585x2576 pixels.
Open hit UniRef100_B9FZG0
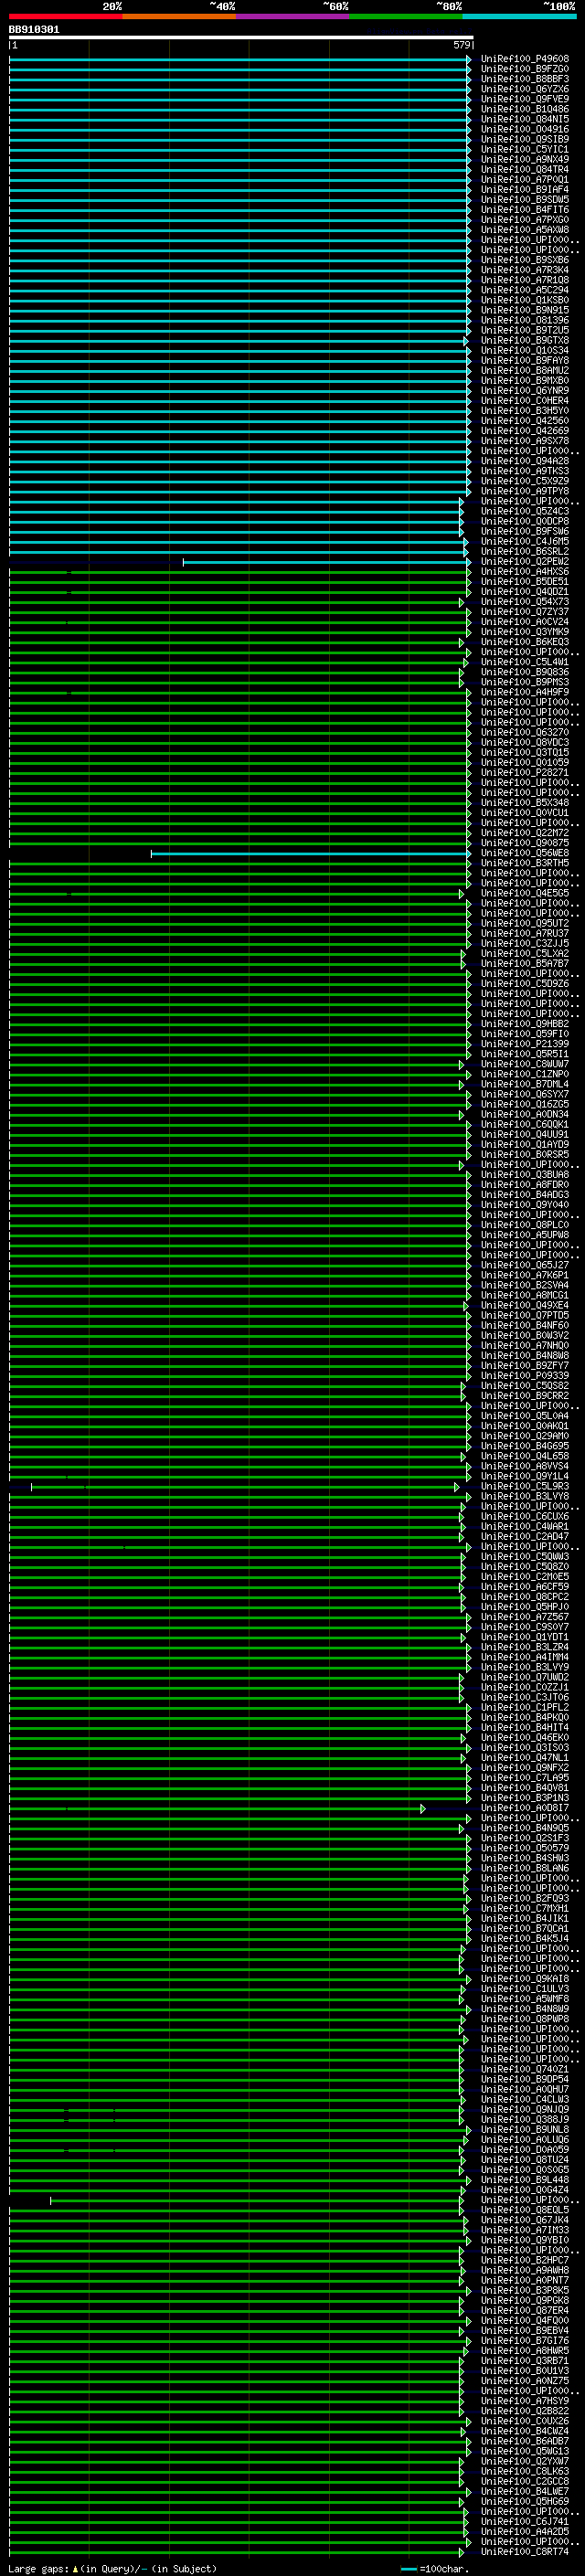525,69
